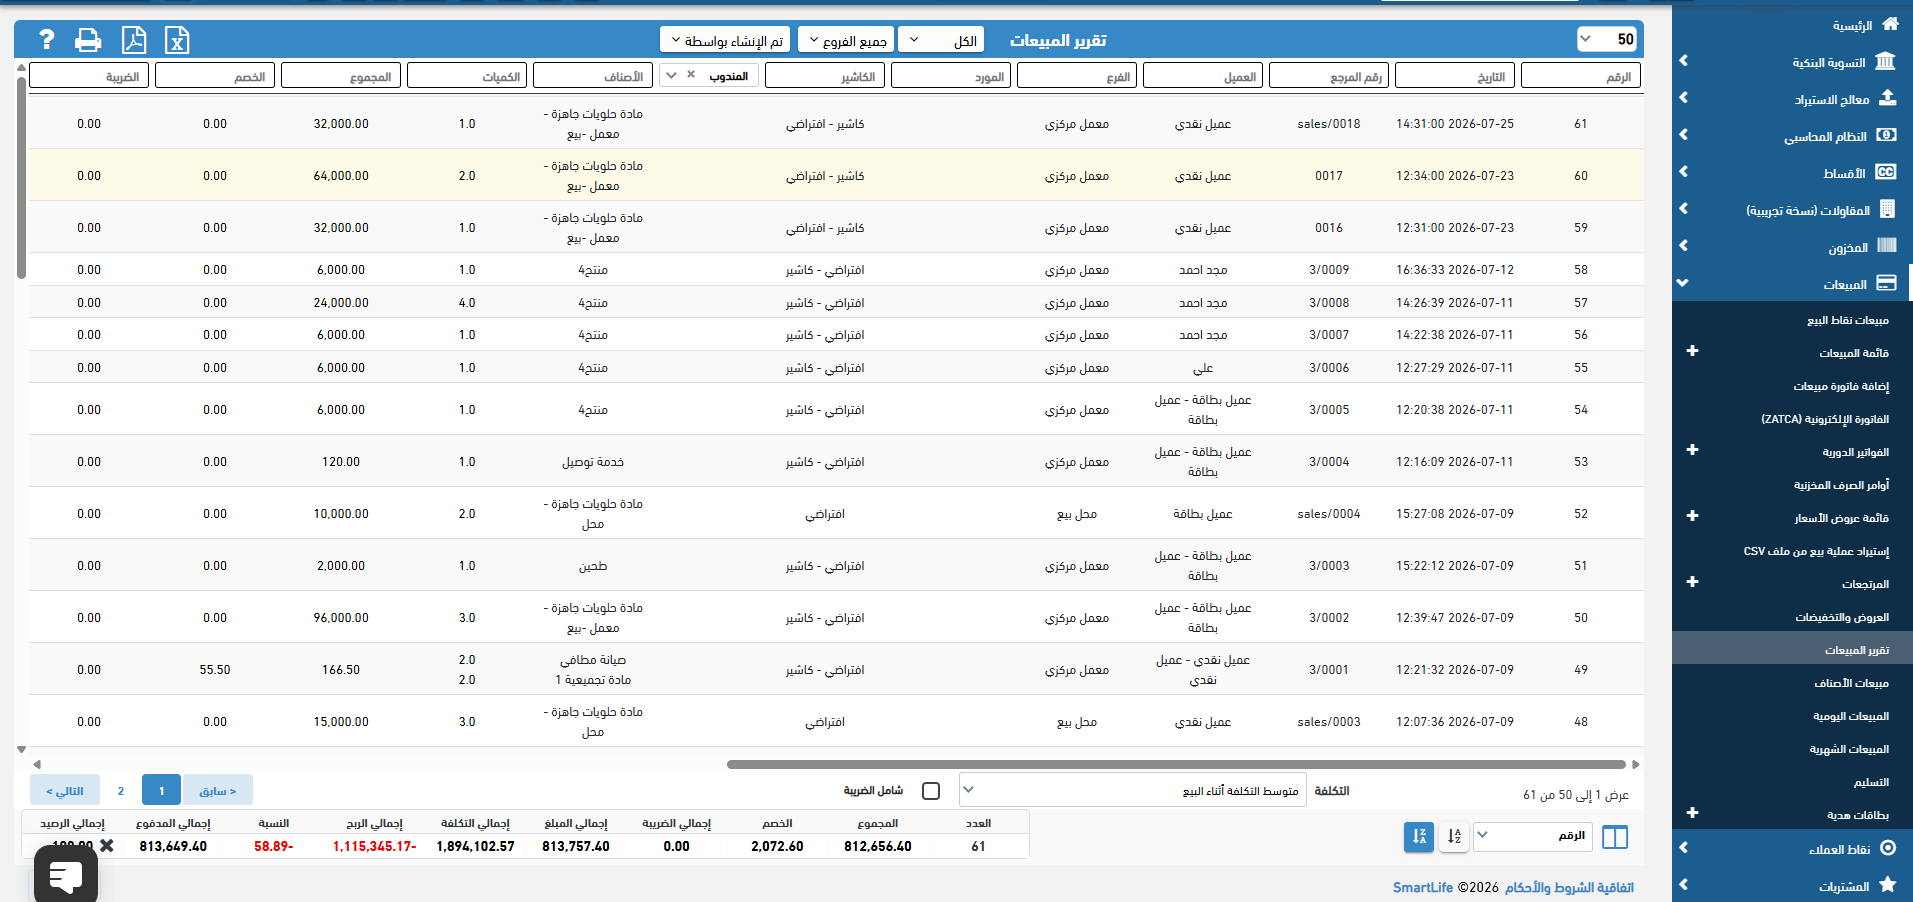Click the upload icon for معالج الاستيراد
The height and width of the screenshot is (902, 1913).
click(x=1887, y=98)
